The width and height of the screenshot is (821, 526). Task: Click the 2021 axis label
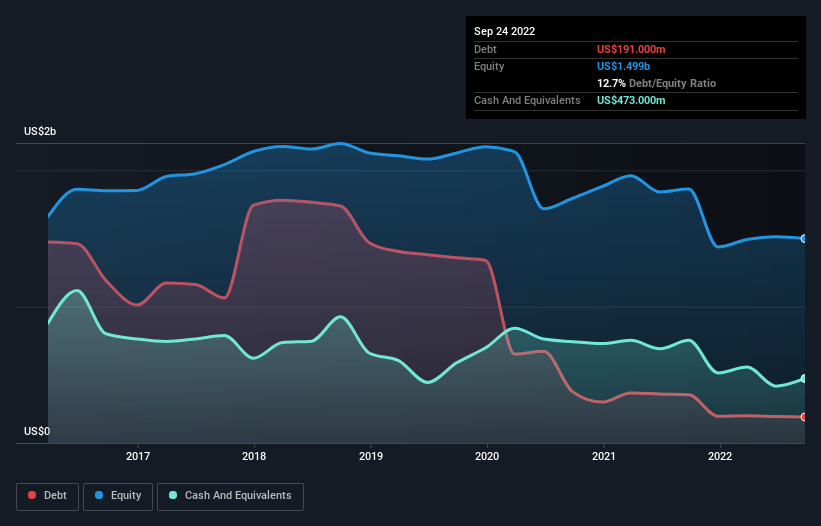coord(604,456)
